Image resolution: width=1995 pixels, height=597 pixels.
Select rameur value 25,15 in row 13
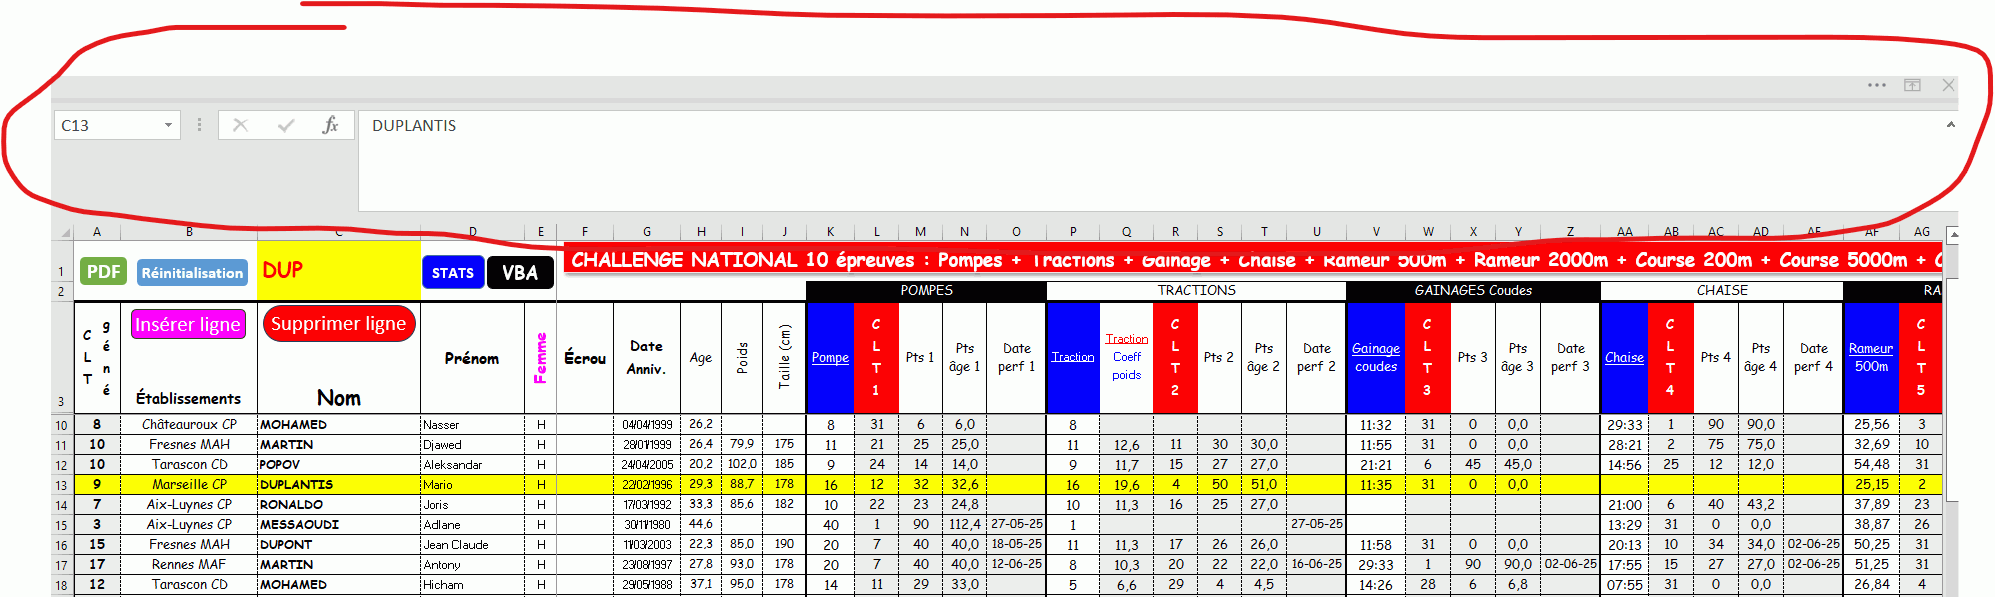click(x=1871, y=484)
